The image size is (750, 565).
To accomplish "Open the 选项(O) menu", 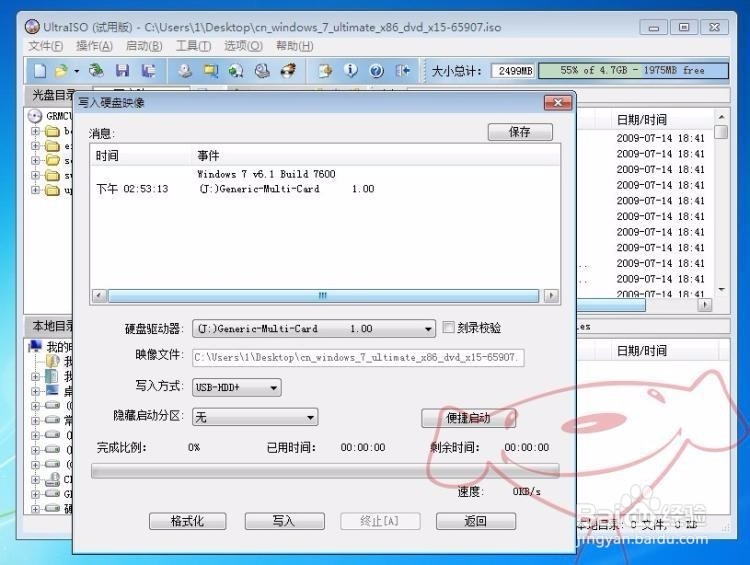I will (243, 46).
